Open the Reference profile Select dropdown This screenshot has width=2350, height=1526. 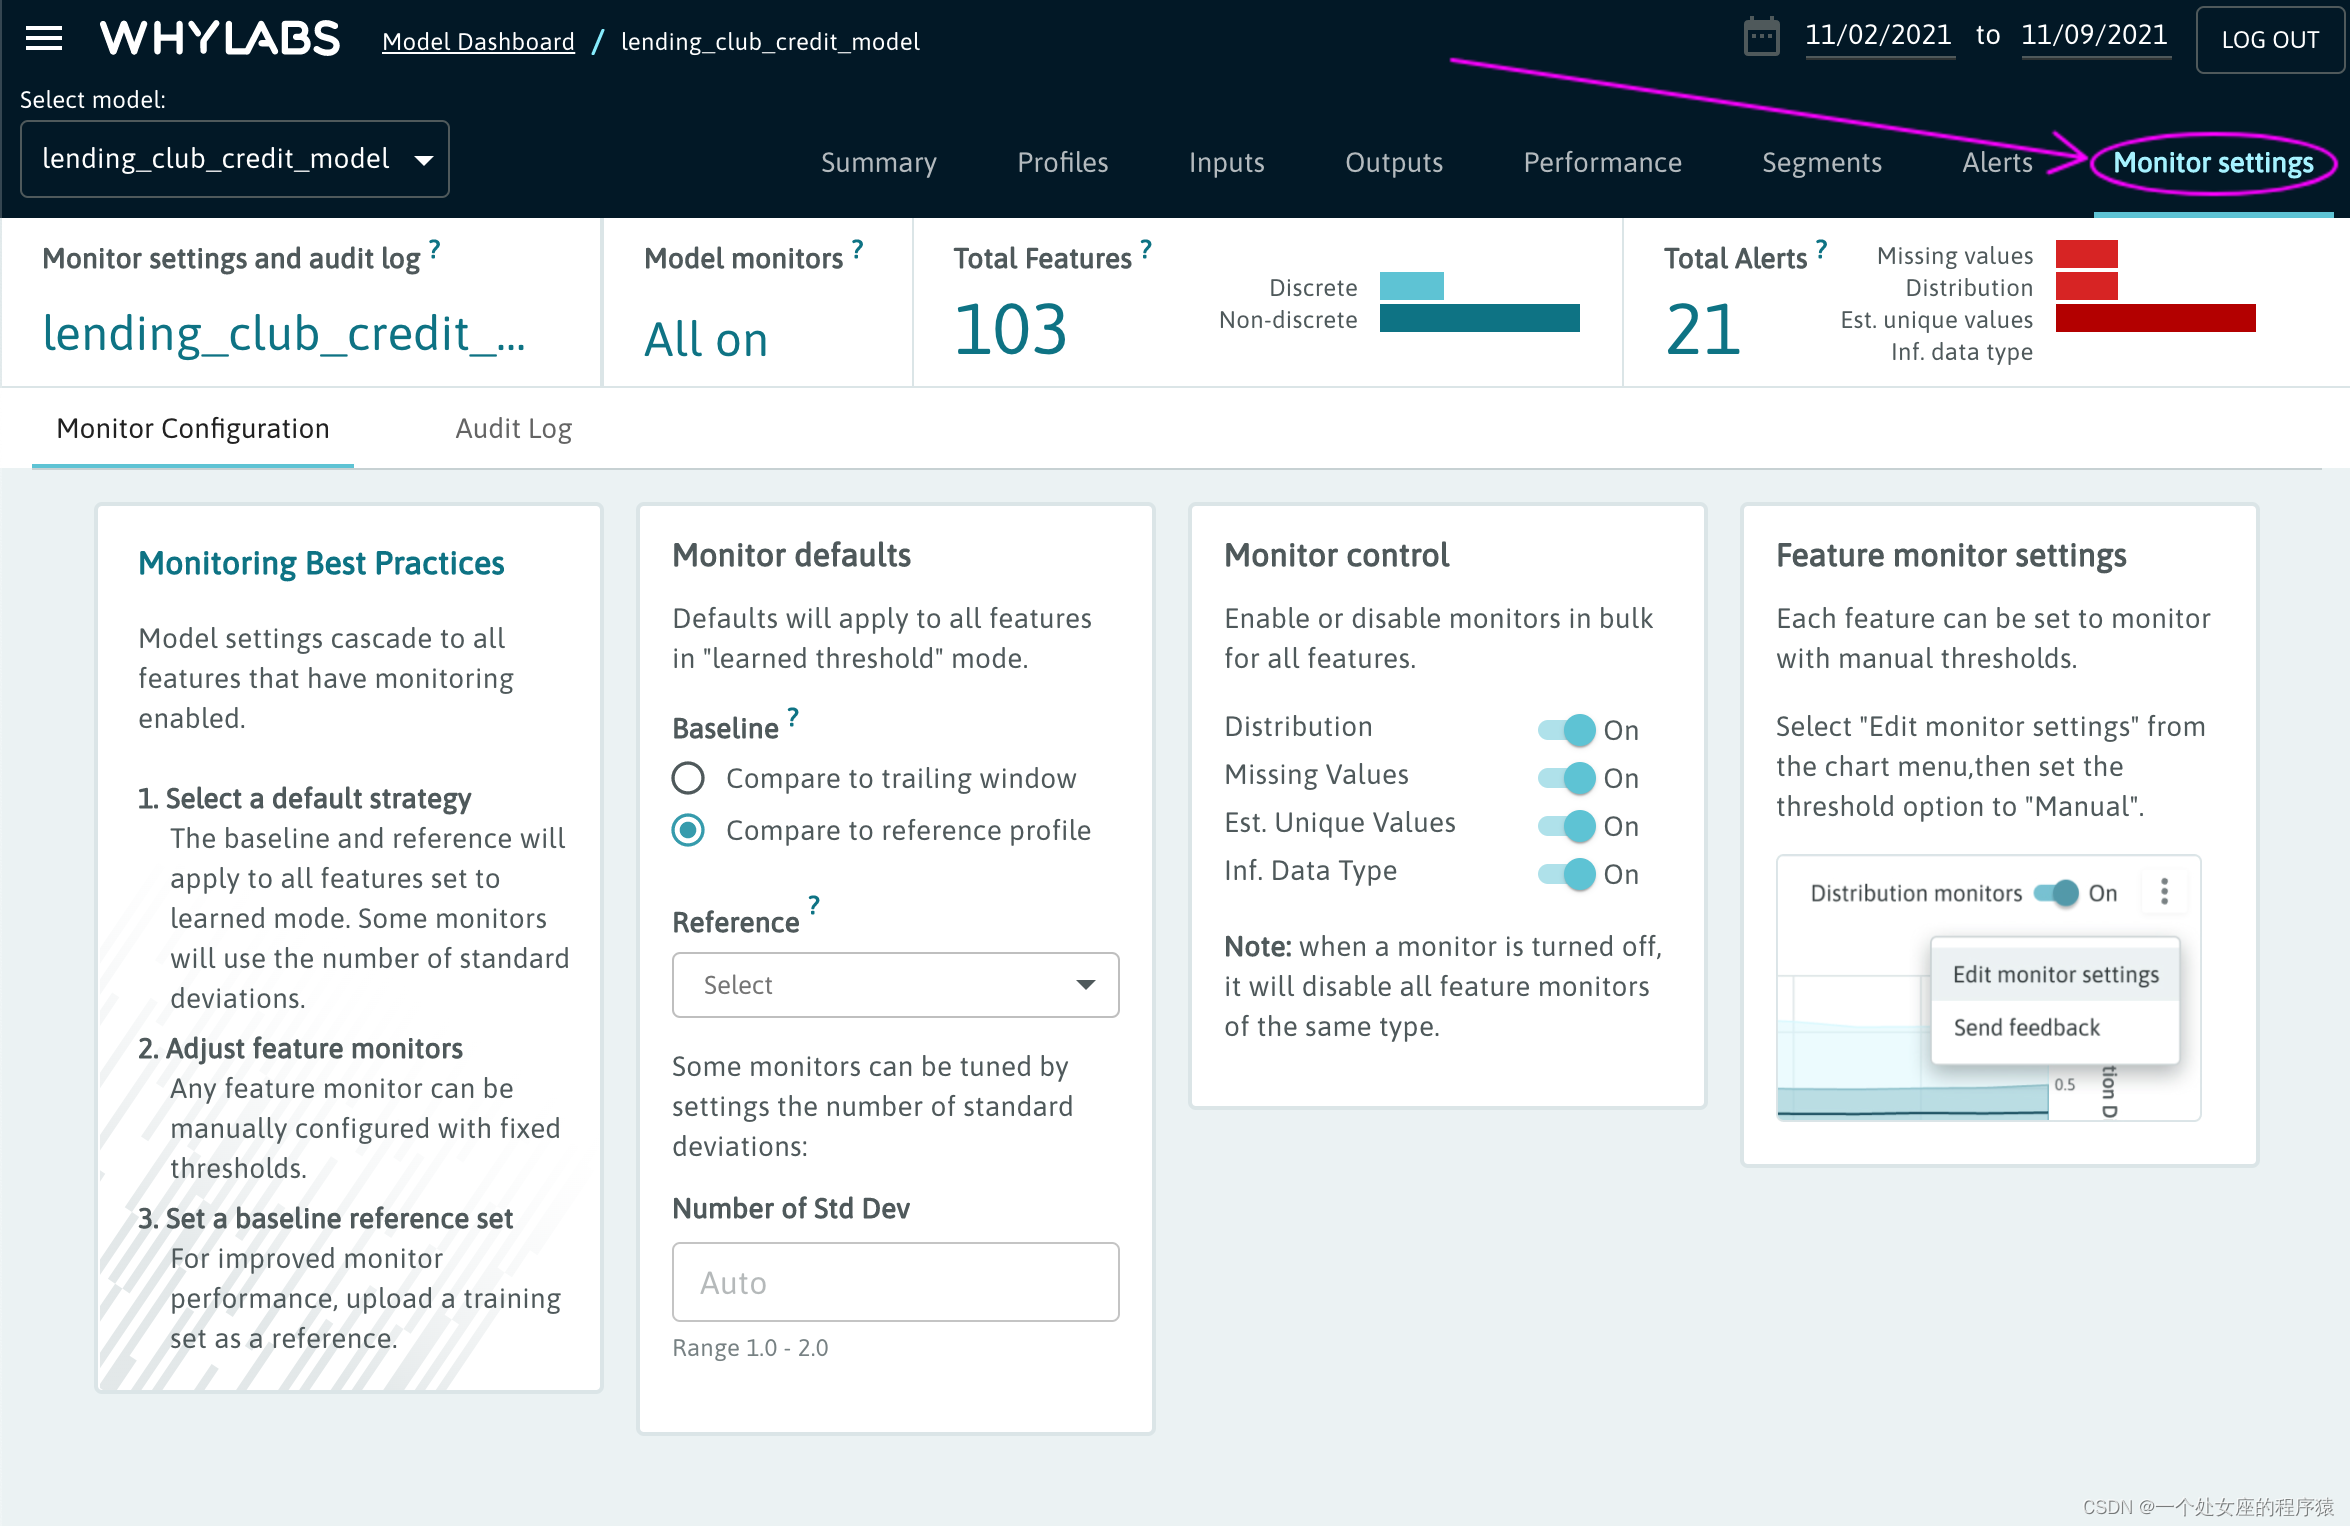tap(895, 985)
